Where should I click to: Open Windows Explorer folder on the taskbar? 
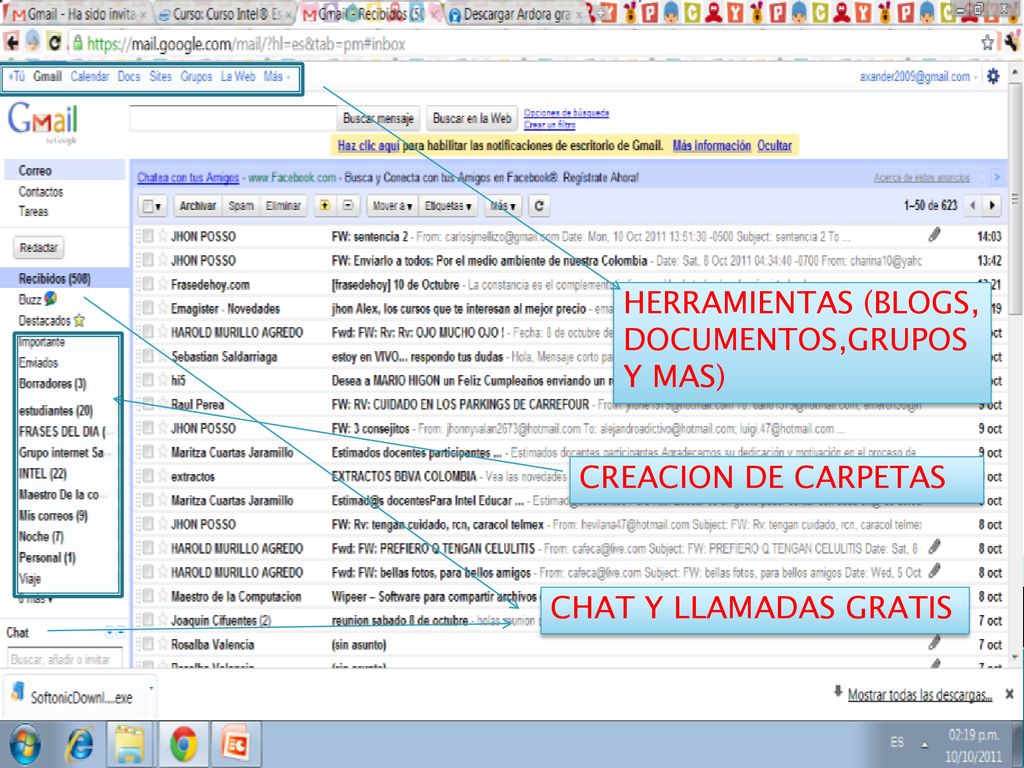coord(129,744)
